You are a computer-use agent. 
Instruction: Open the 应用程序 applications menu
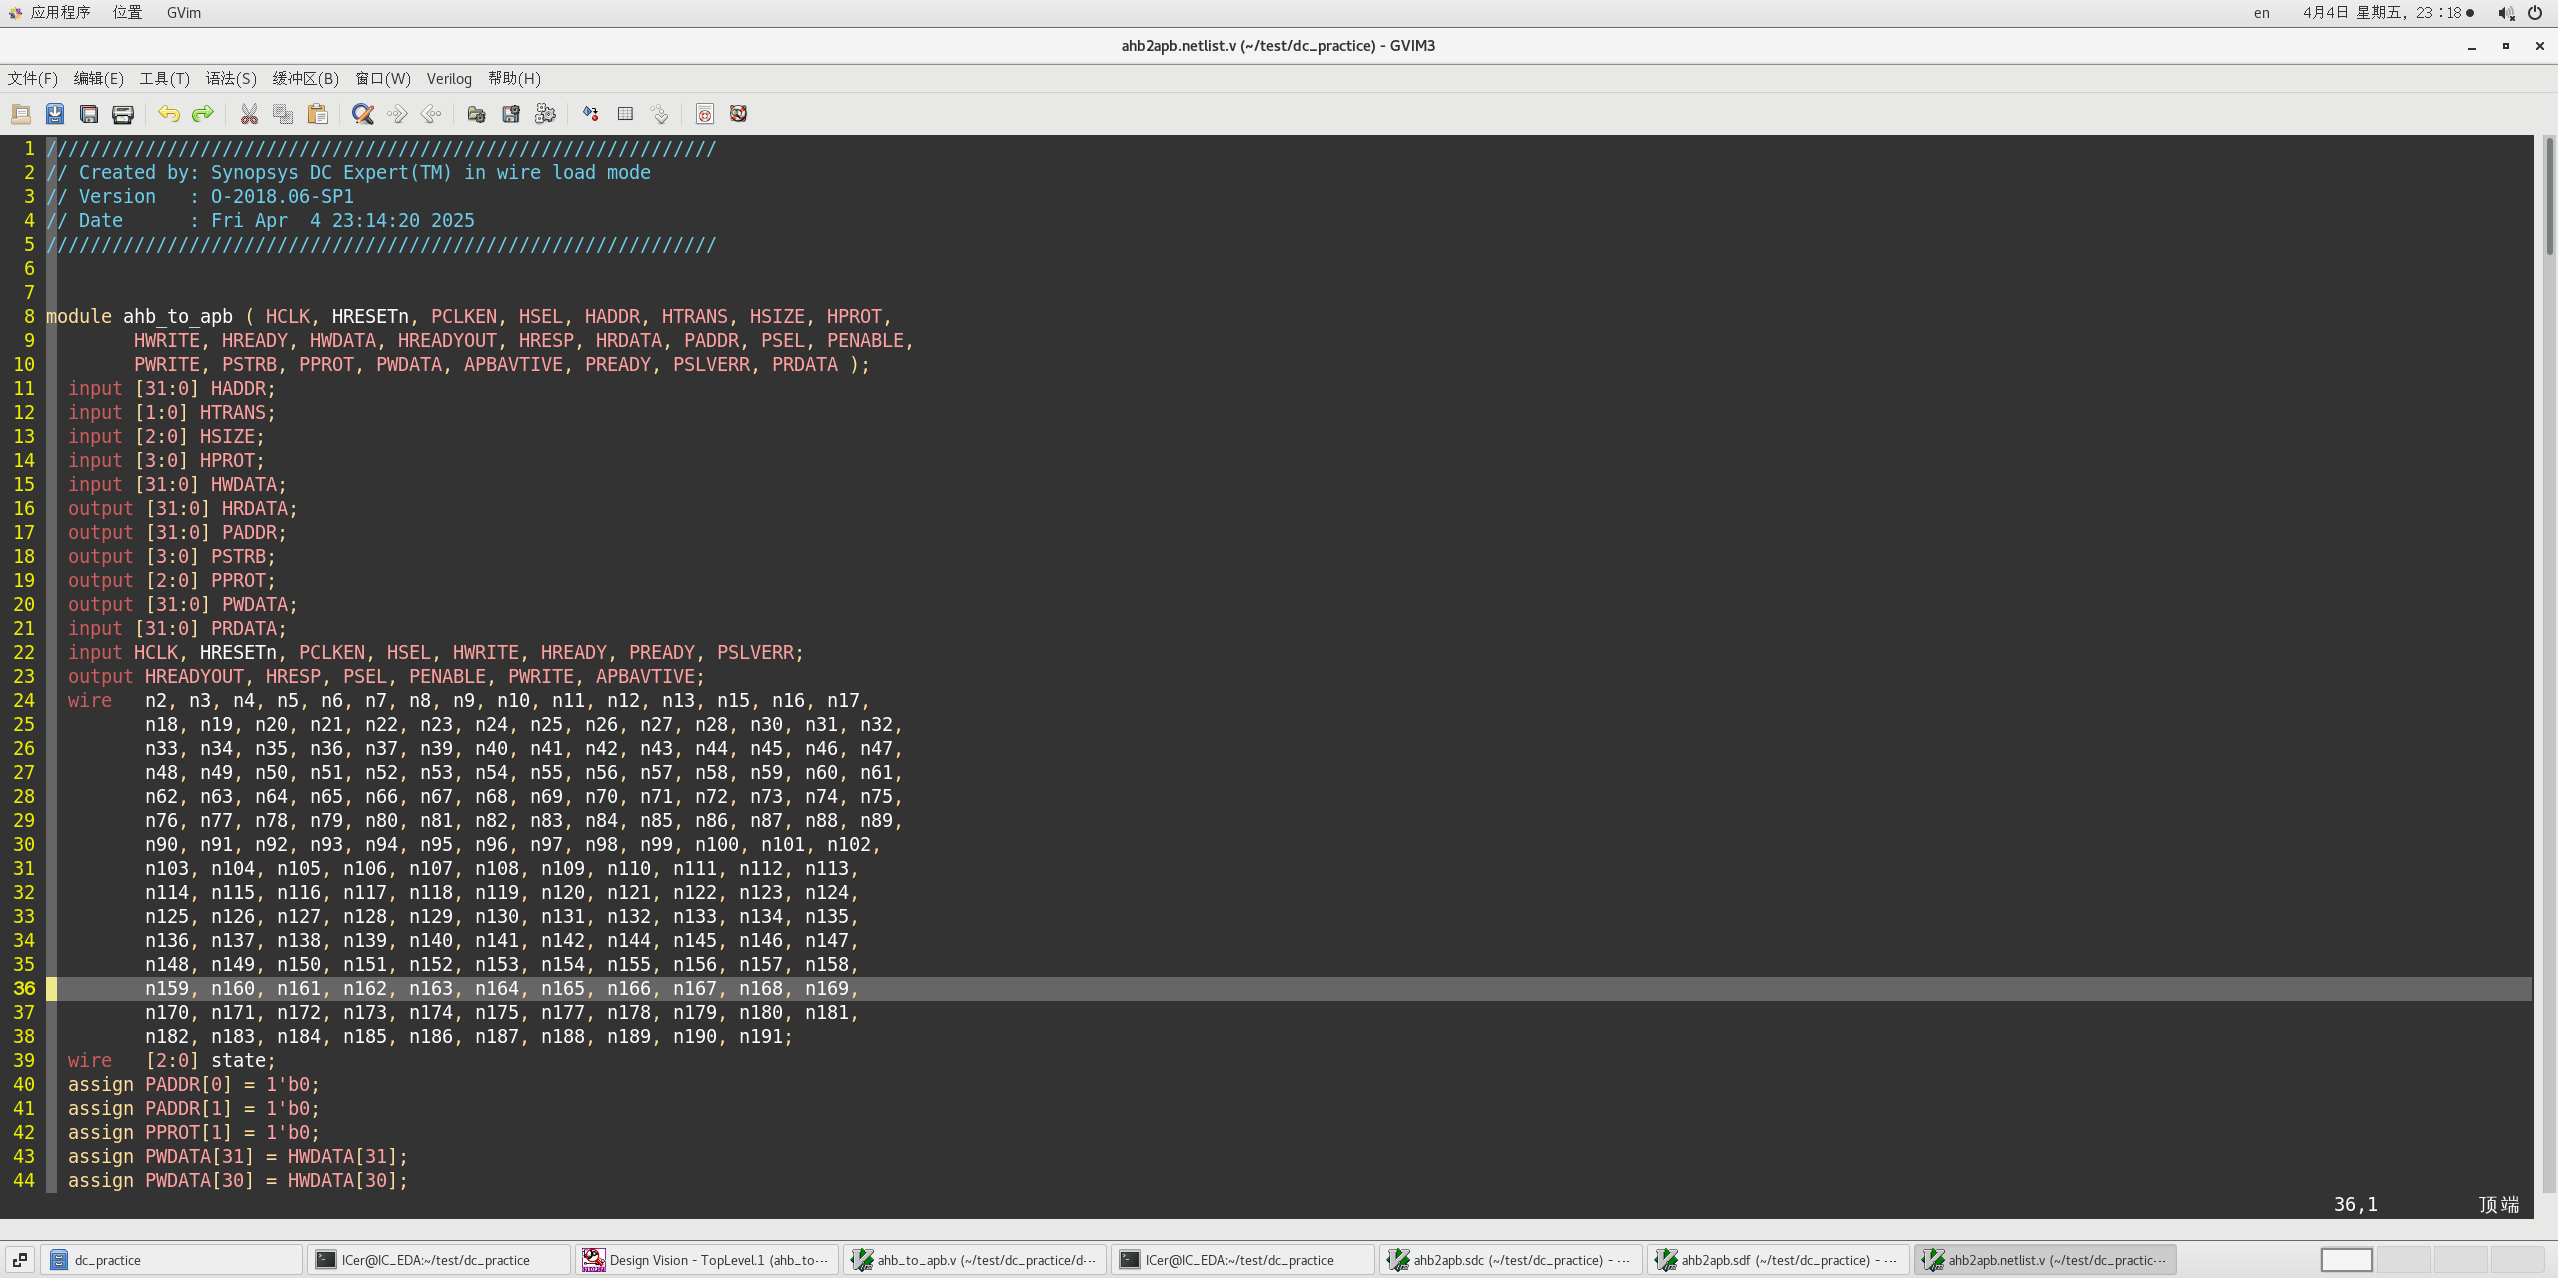[60, 12]
